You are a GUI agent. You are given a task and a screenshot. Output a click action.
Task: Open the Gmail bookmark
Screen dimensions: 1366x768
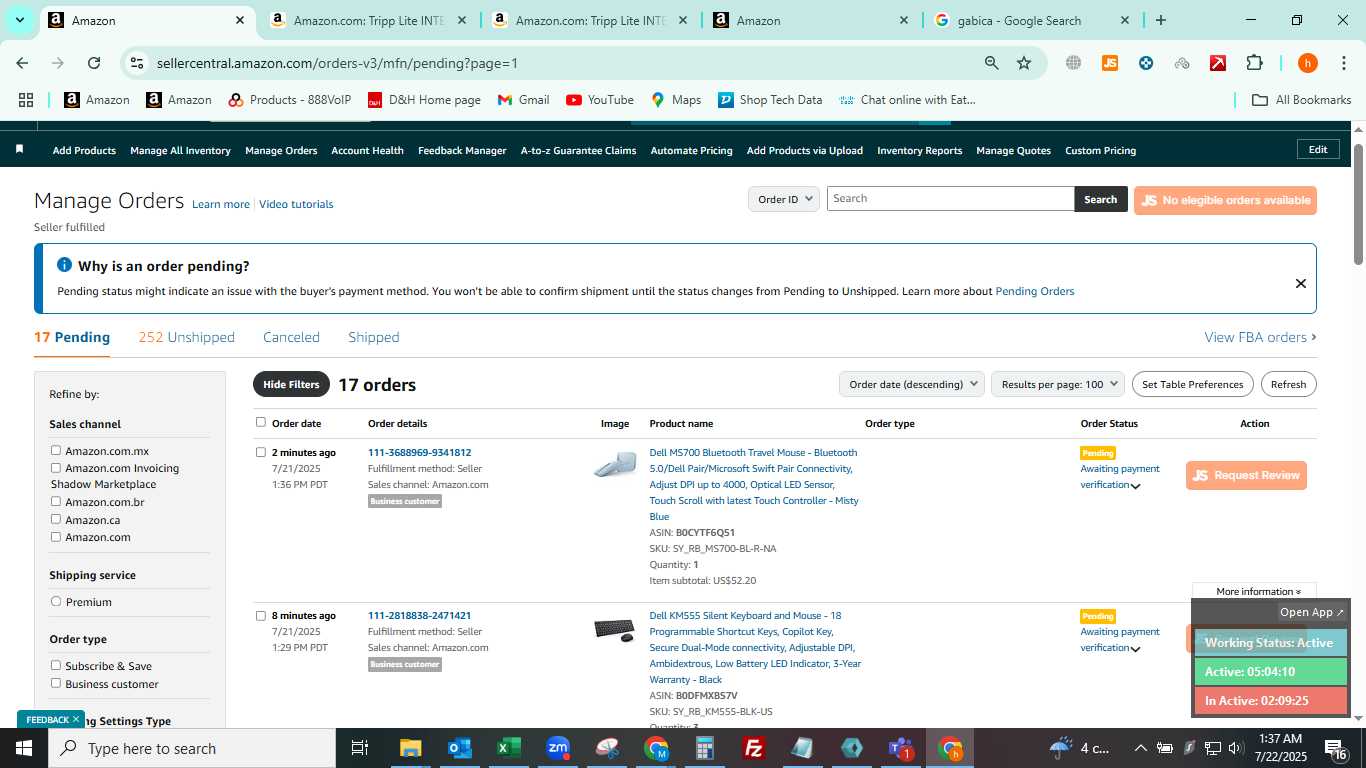click(x=523, y=100)
